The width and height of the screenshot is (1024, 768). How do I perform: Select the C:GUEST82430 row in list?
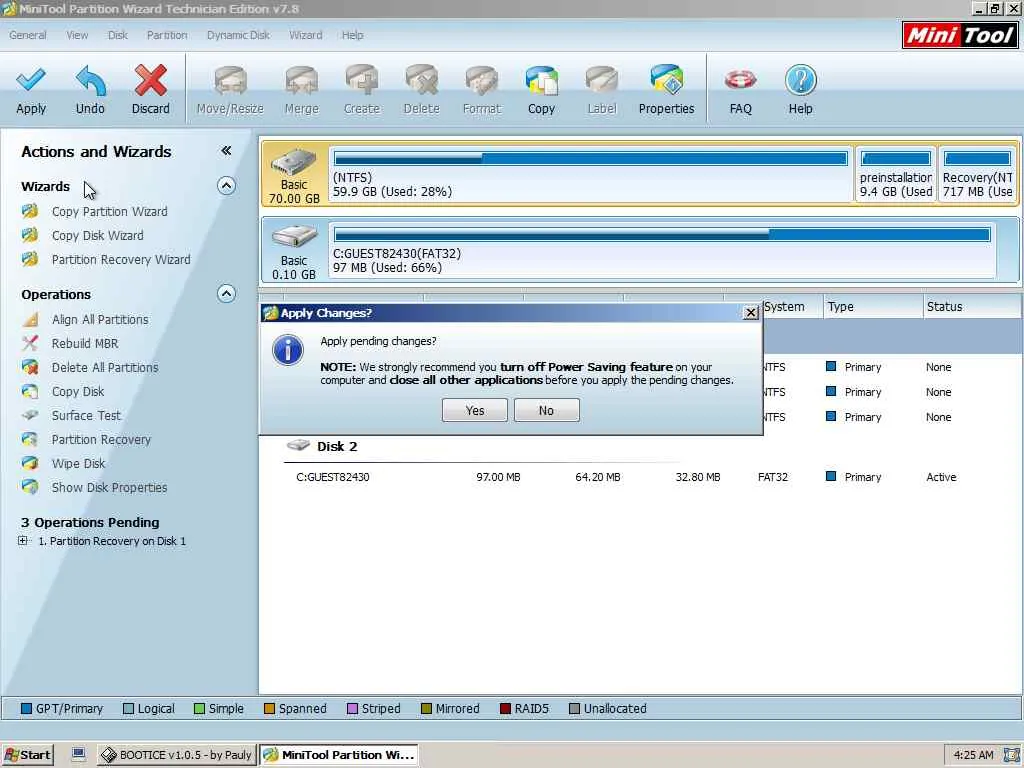[640, 477]
